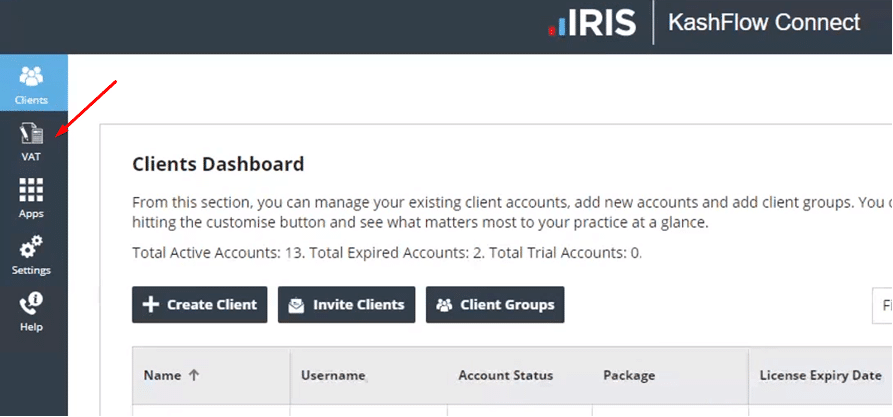Image resolution: width=893 pixels, height=417 pixels.
Task: Open the VAT section icon
Action: click(x=32, y=135)
